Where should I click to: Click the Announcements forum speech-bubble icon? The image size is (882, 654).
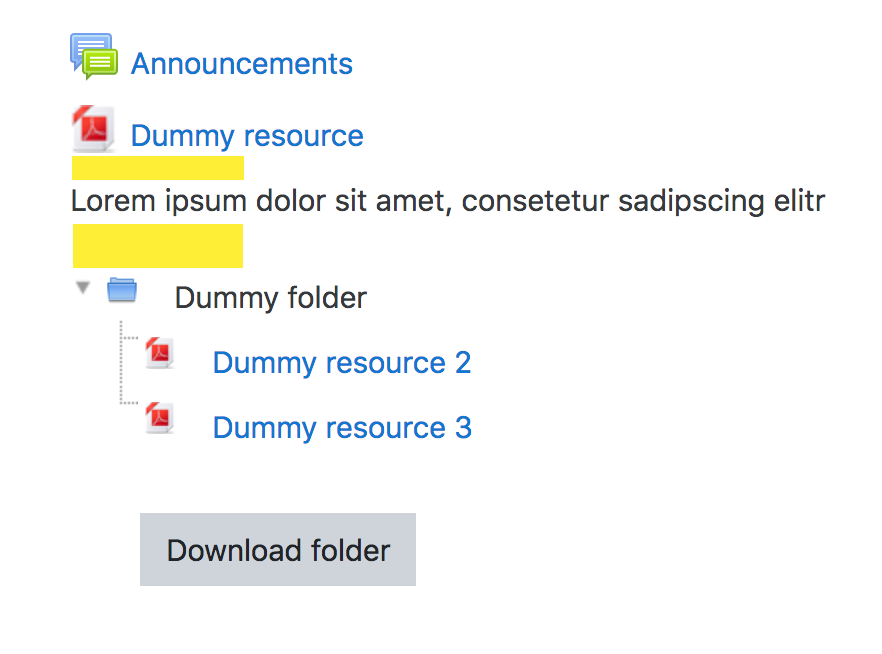[x=94, y=56]
